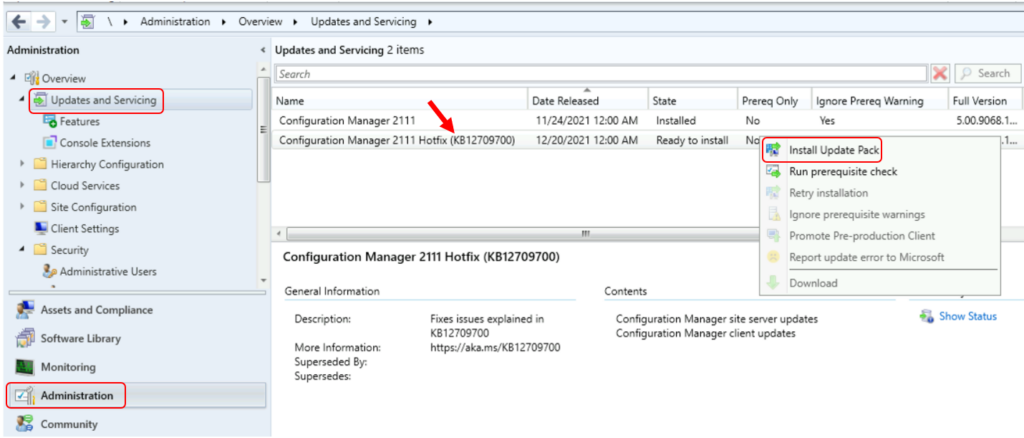Image resolution: width=1024 pixels, height=438 pixels.
Task: Click the Download context menu entry
Action: point(813,283)
